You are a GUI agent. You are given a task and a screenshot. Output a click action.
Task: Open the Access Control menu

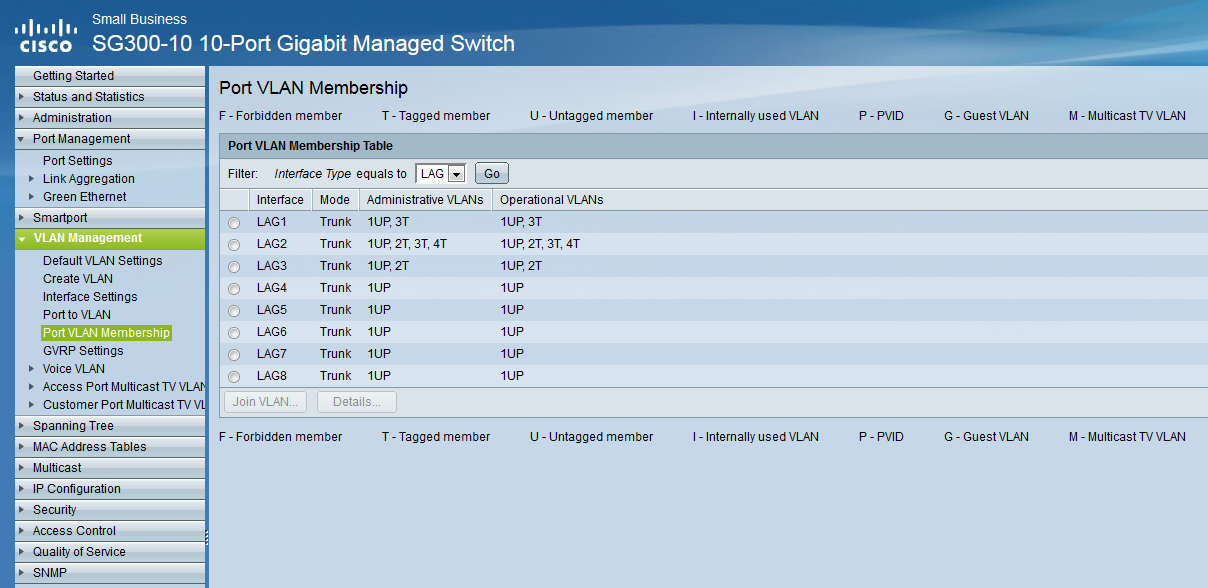(x=110, y=531)
